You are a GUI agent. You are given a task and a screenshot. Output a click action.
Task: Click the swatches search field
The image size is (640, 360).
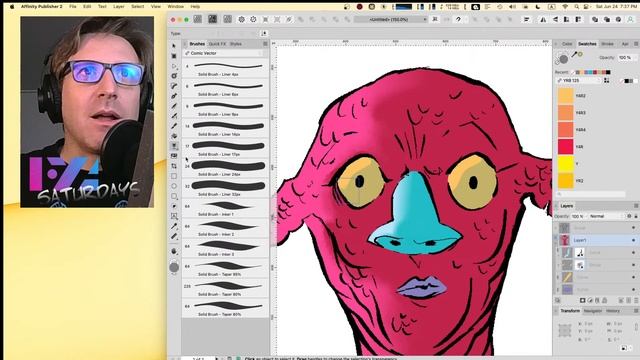pyautogui.click(x=591, y=194)
